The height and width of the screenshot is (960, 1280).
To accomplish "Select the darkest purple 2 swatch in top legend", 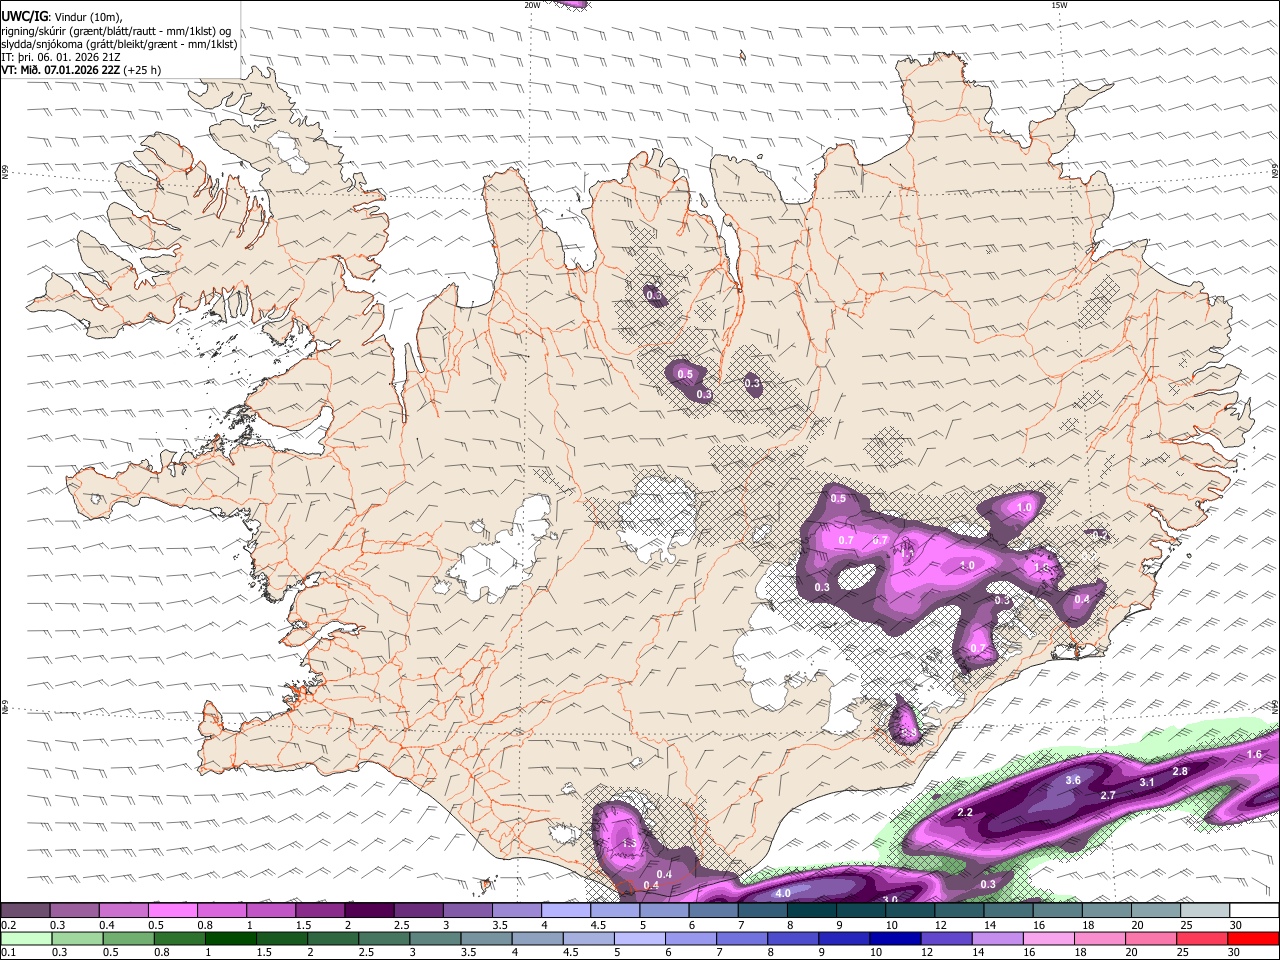I will pyautogui.click(x=369, y=911).
